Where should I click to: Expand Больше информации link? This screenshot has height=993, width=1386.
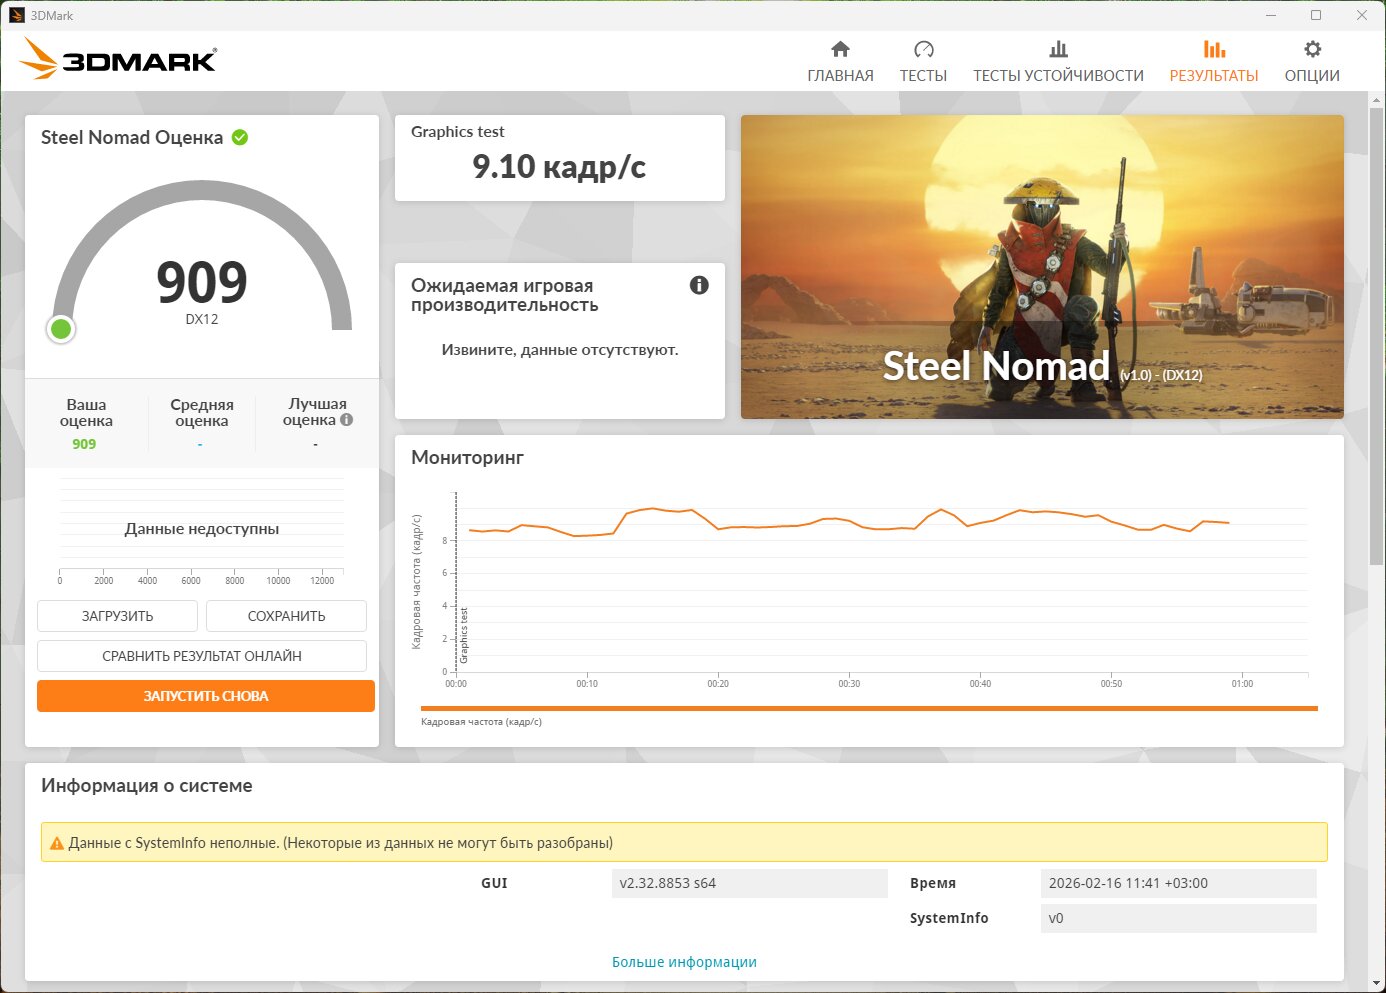[684, 962]
